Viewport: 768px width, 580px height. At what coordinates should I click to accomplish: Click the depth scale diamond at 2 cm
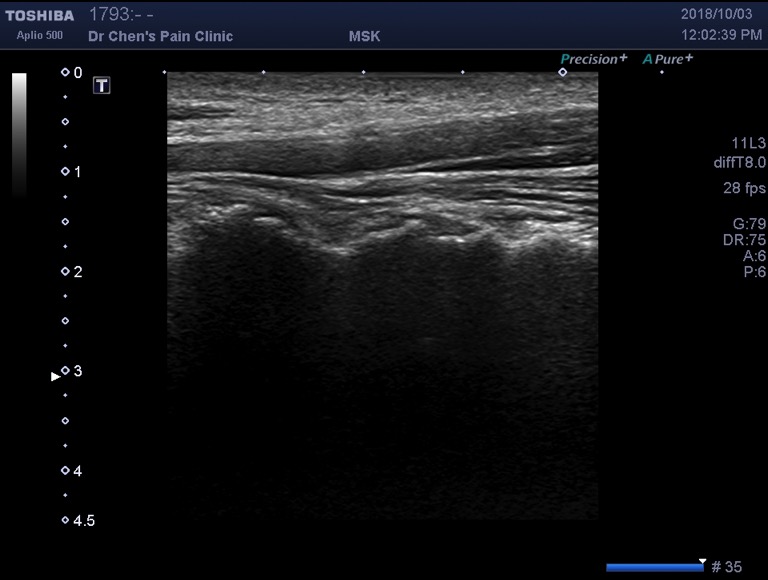click(x=65, y=271)
